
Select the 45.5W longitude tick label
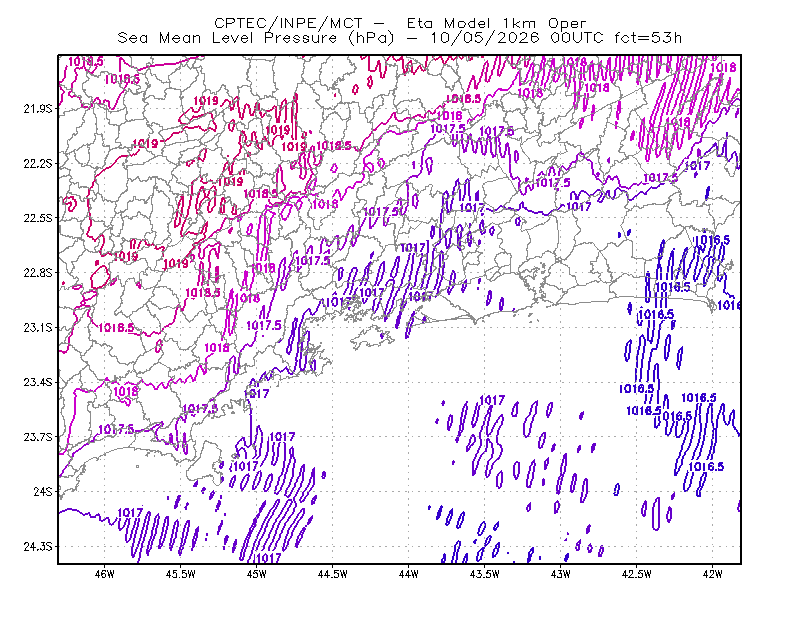[181, 574]
